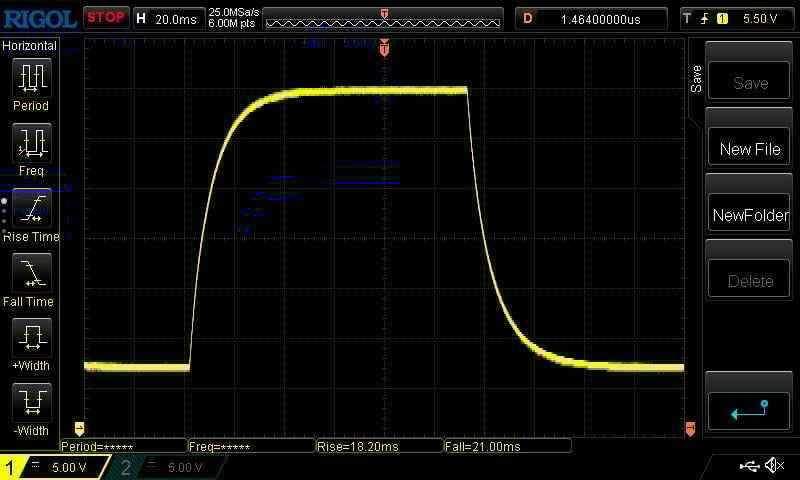Viewport: 800px width, 480px height.
Task: Click the NewFolder button
Action: (749, 213)
